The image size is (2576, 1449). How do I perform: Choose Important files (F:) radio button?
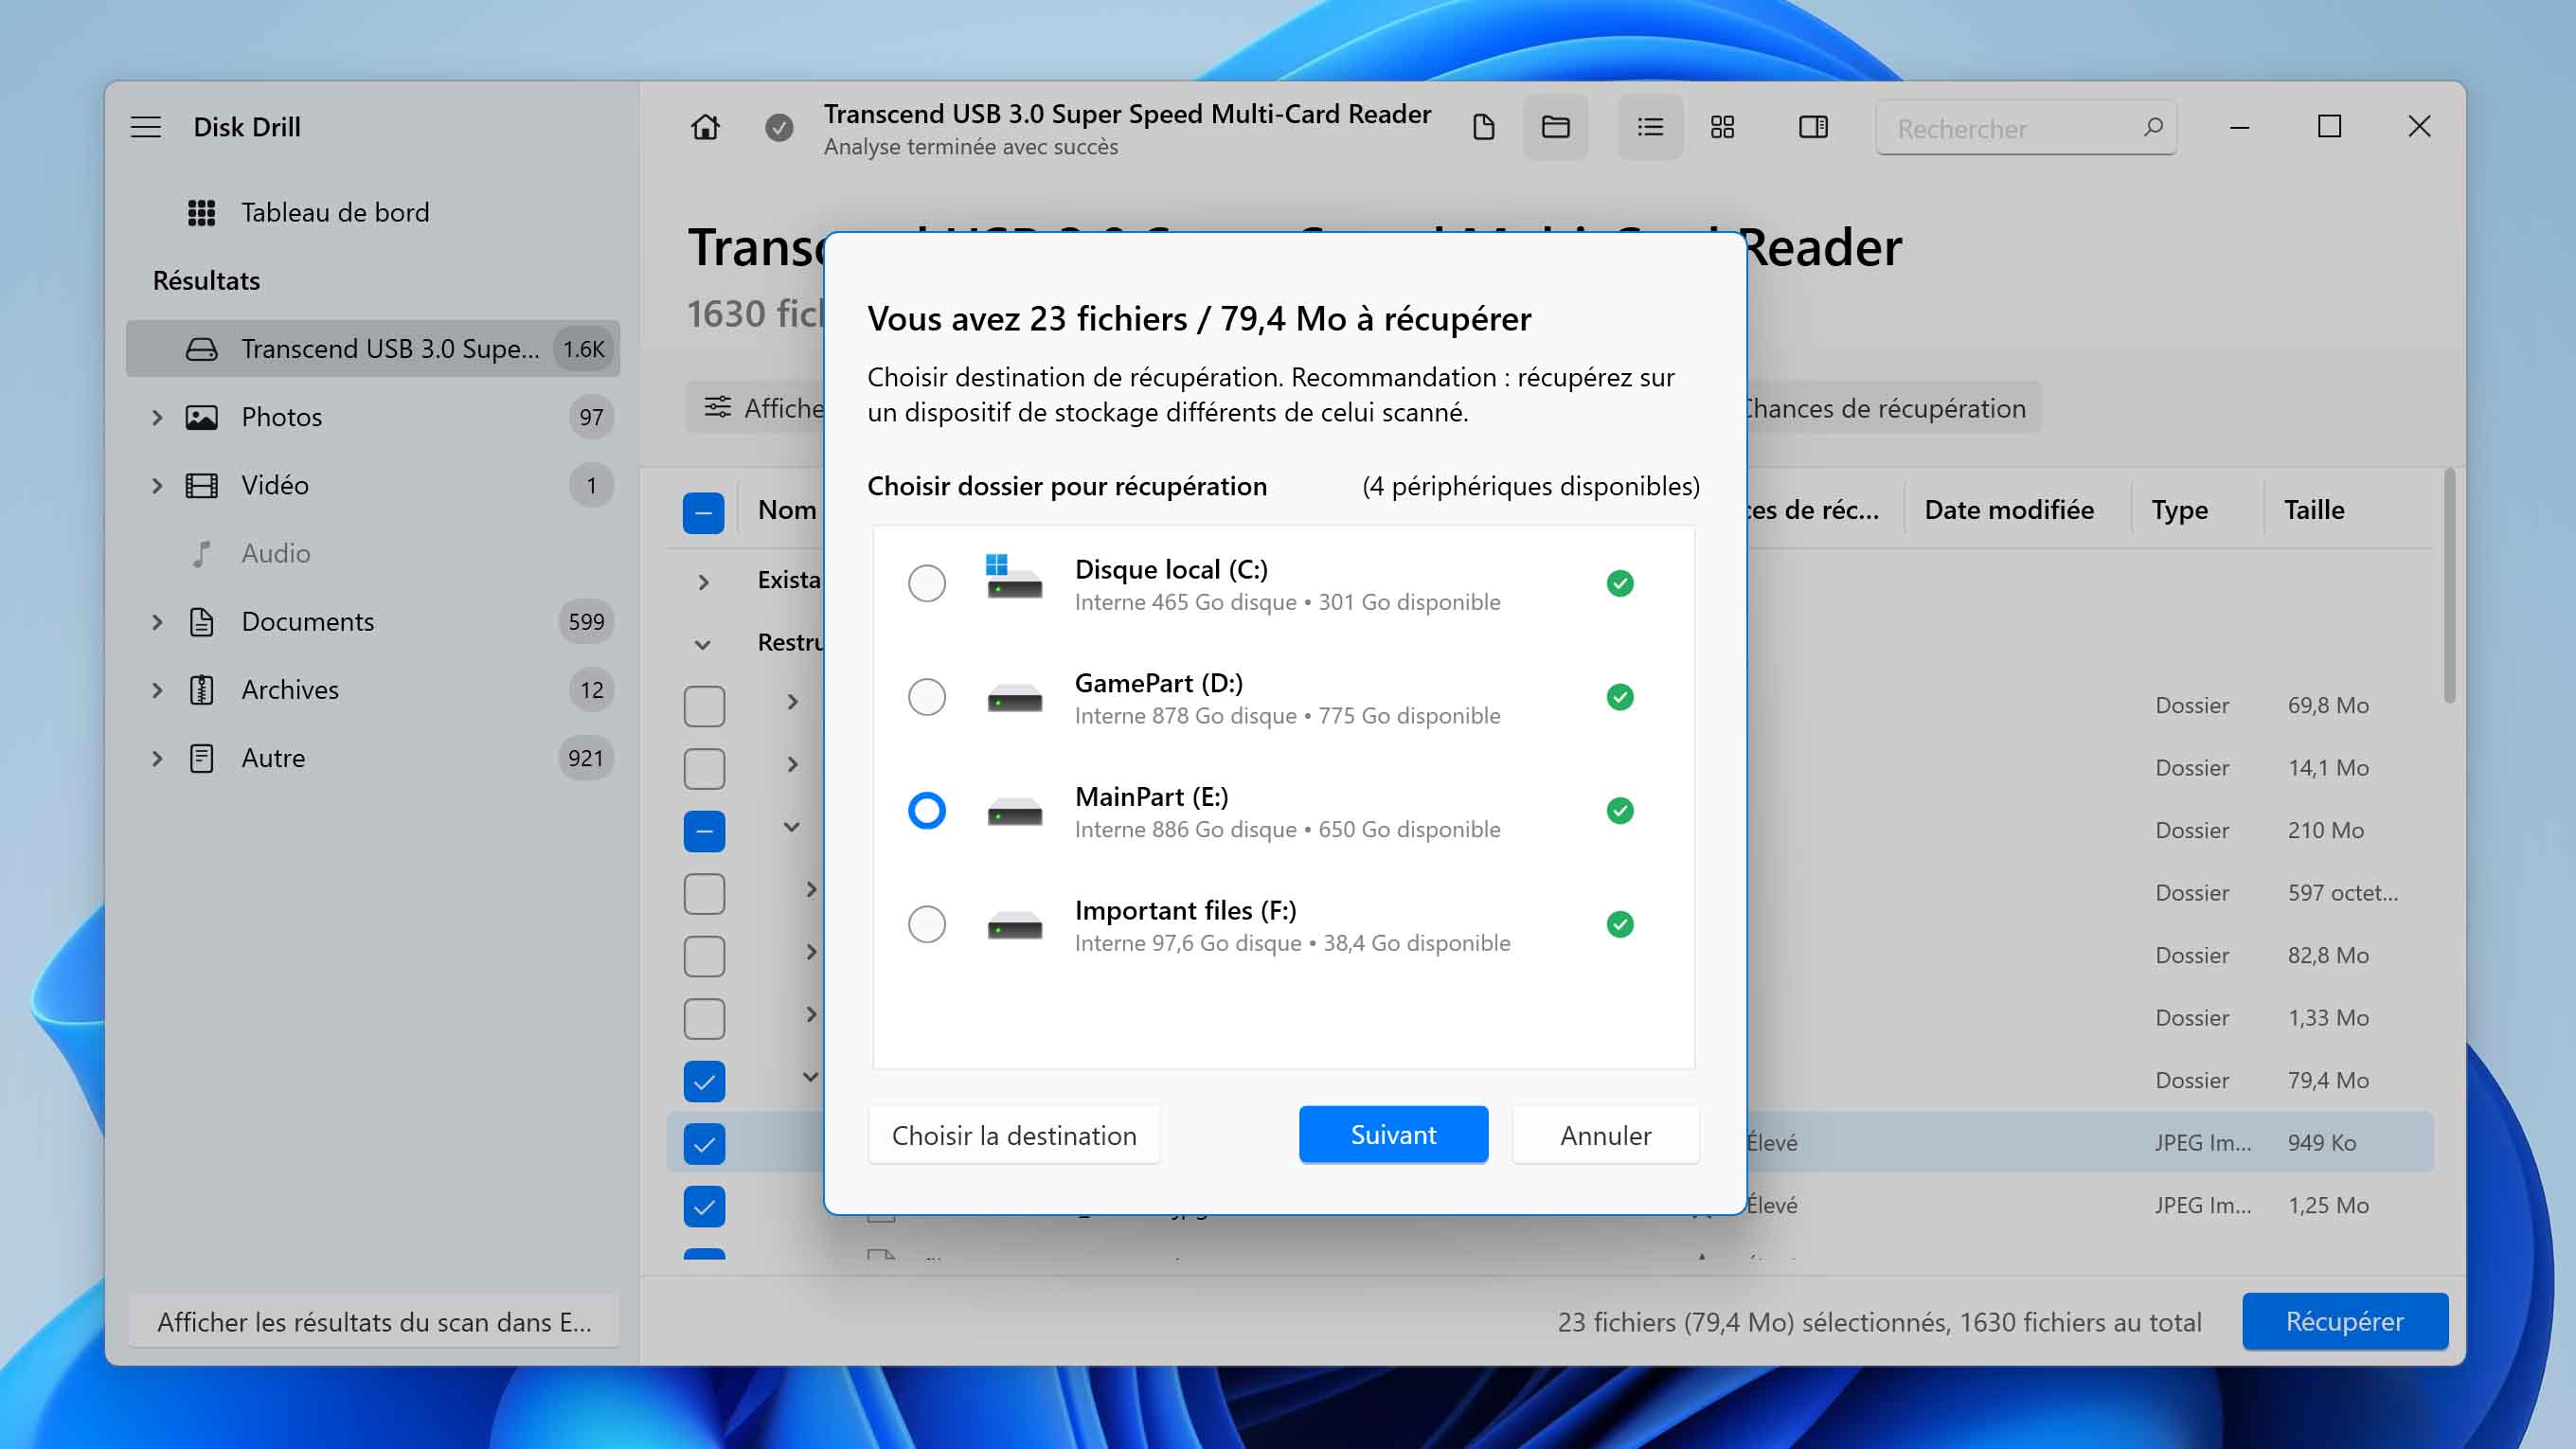(x=926, y=924)
